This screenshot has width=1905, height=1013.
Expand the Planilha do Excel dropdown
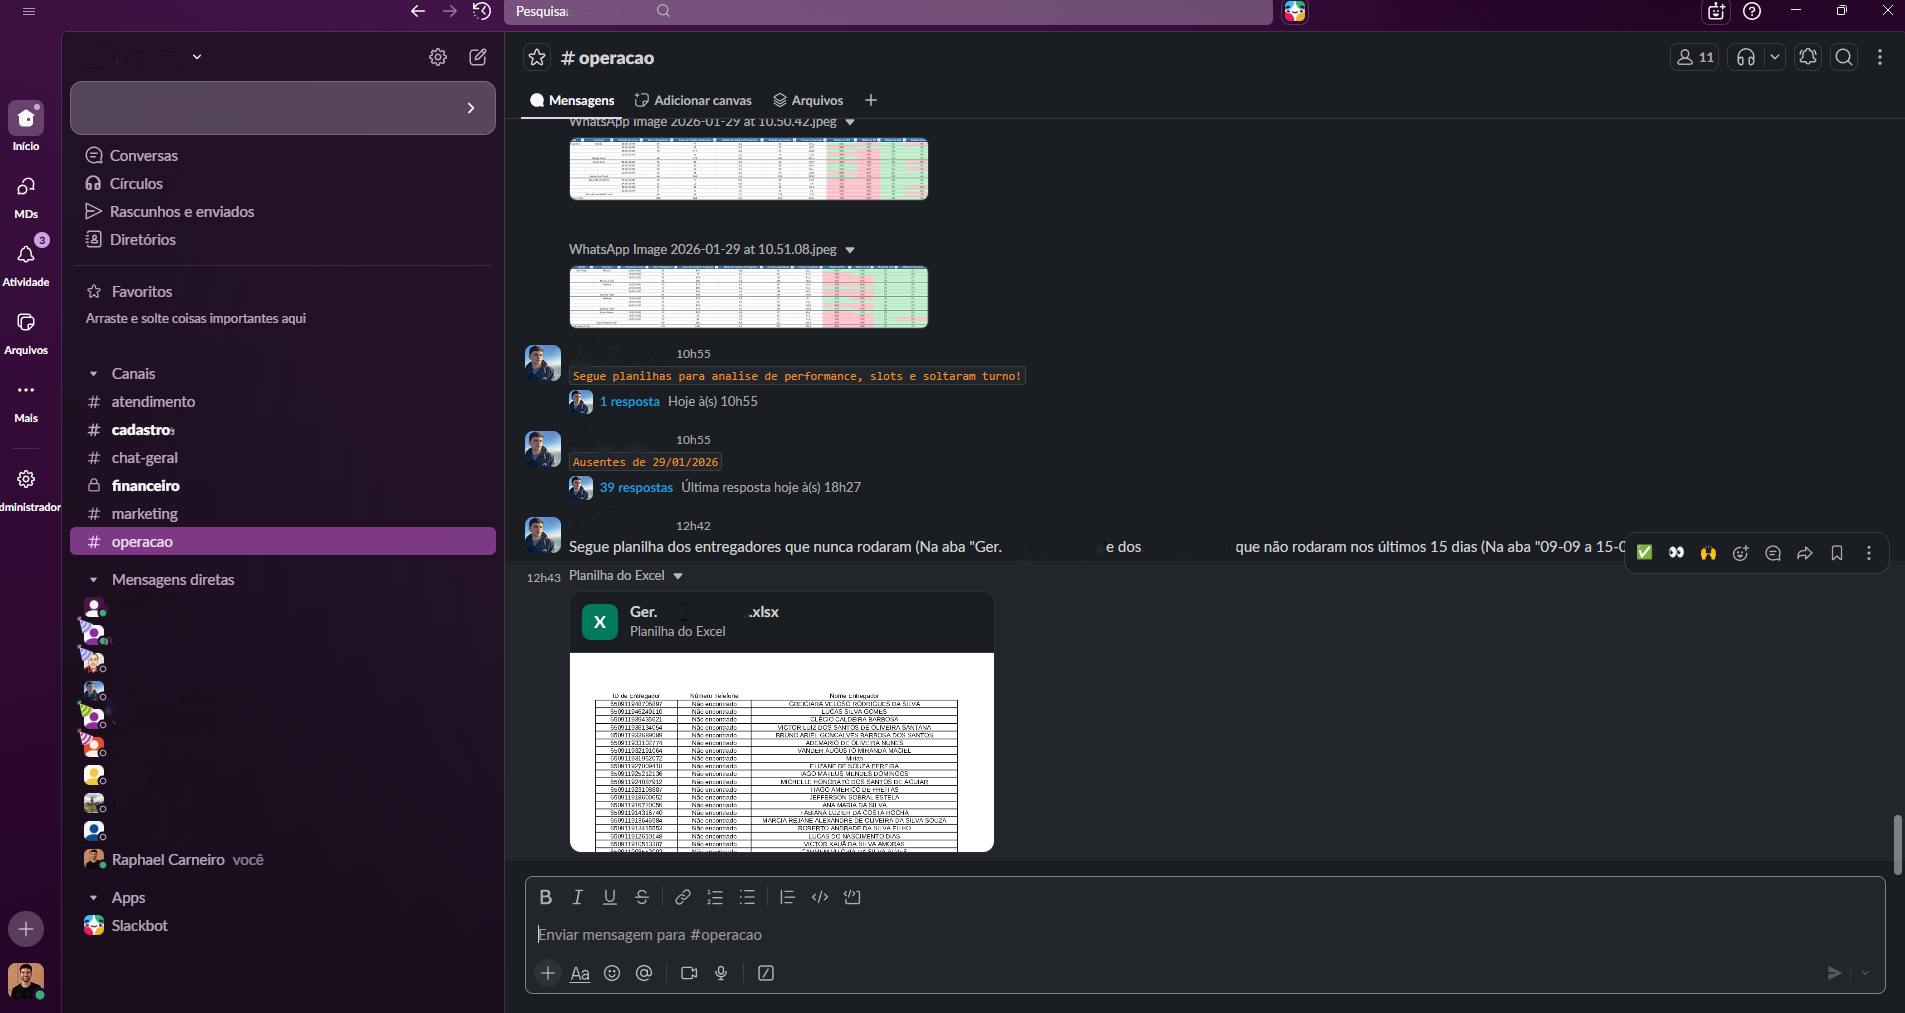pyautogui.click(x=678, y=576)
